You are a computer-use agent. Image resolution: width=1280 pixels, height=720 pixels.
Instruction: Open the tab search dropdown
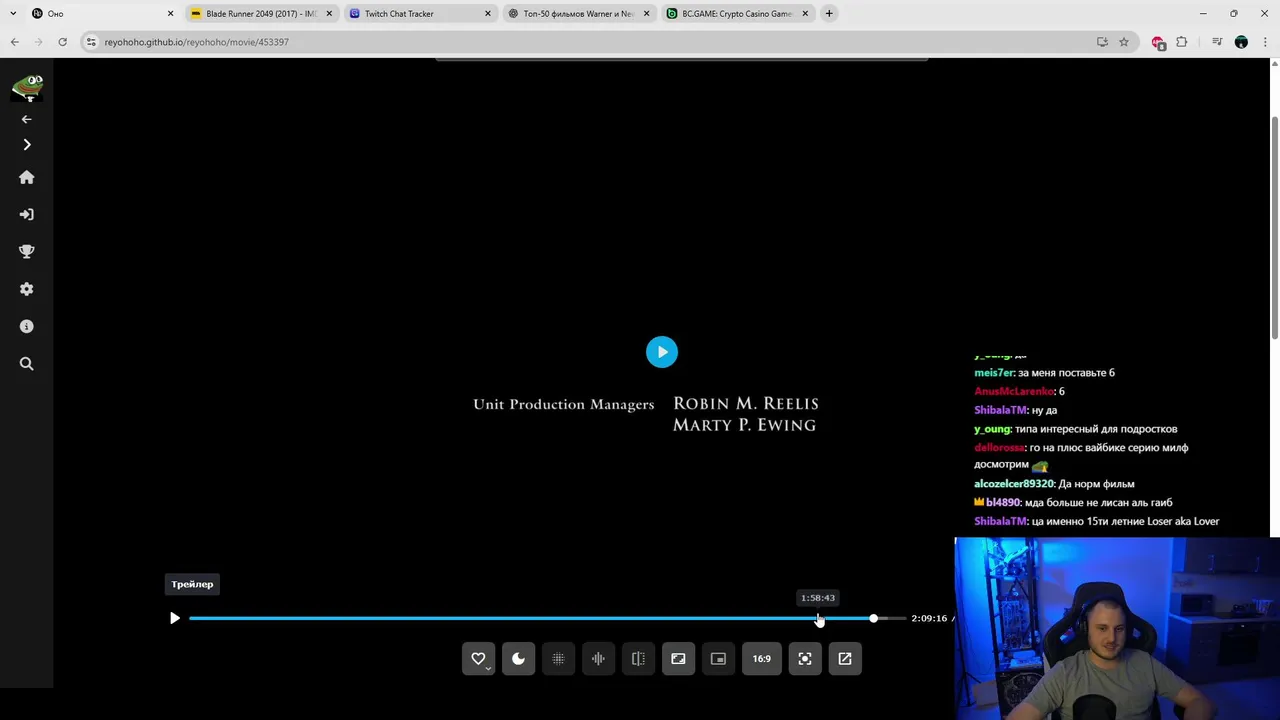pos(13,14)
